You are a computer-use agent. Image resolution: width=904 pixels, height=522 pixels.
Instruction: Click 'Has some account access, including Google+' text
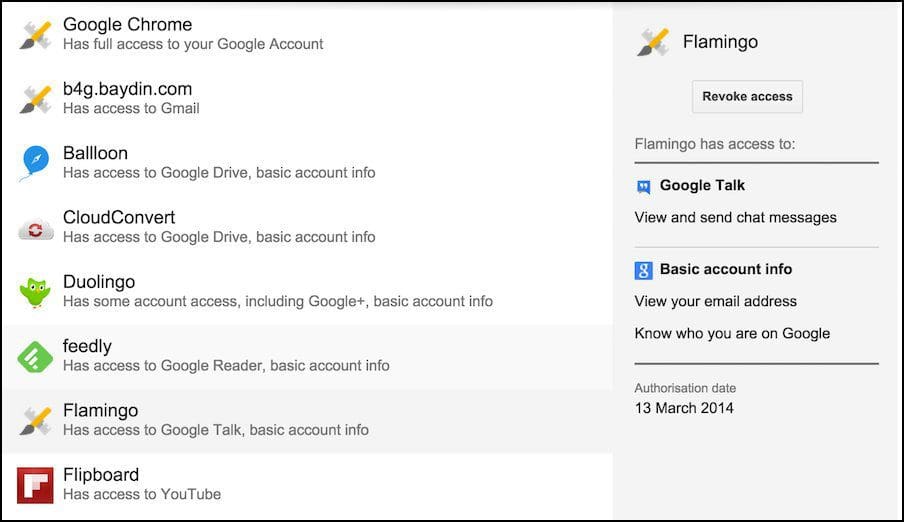coord(278,302)
